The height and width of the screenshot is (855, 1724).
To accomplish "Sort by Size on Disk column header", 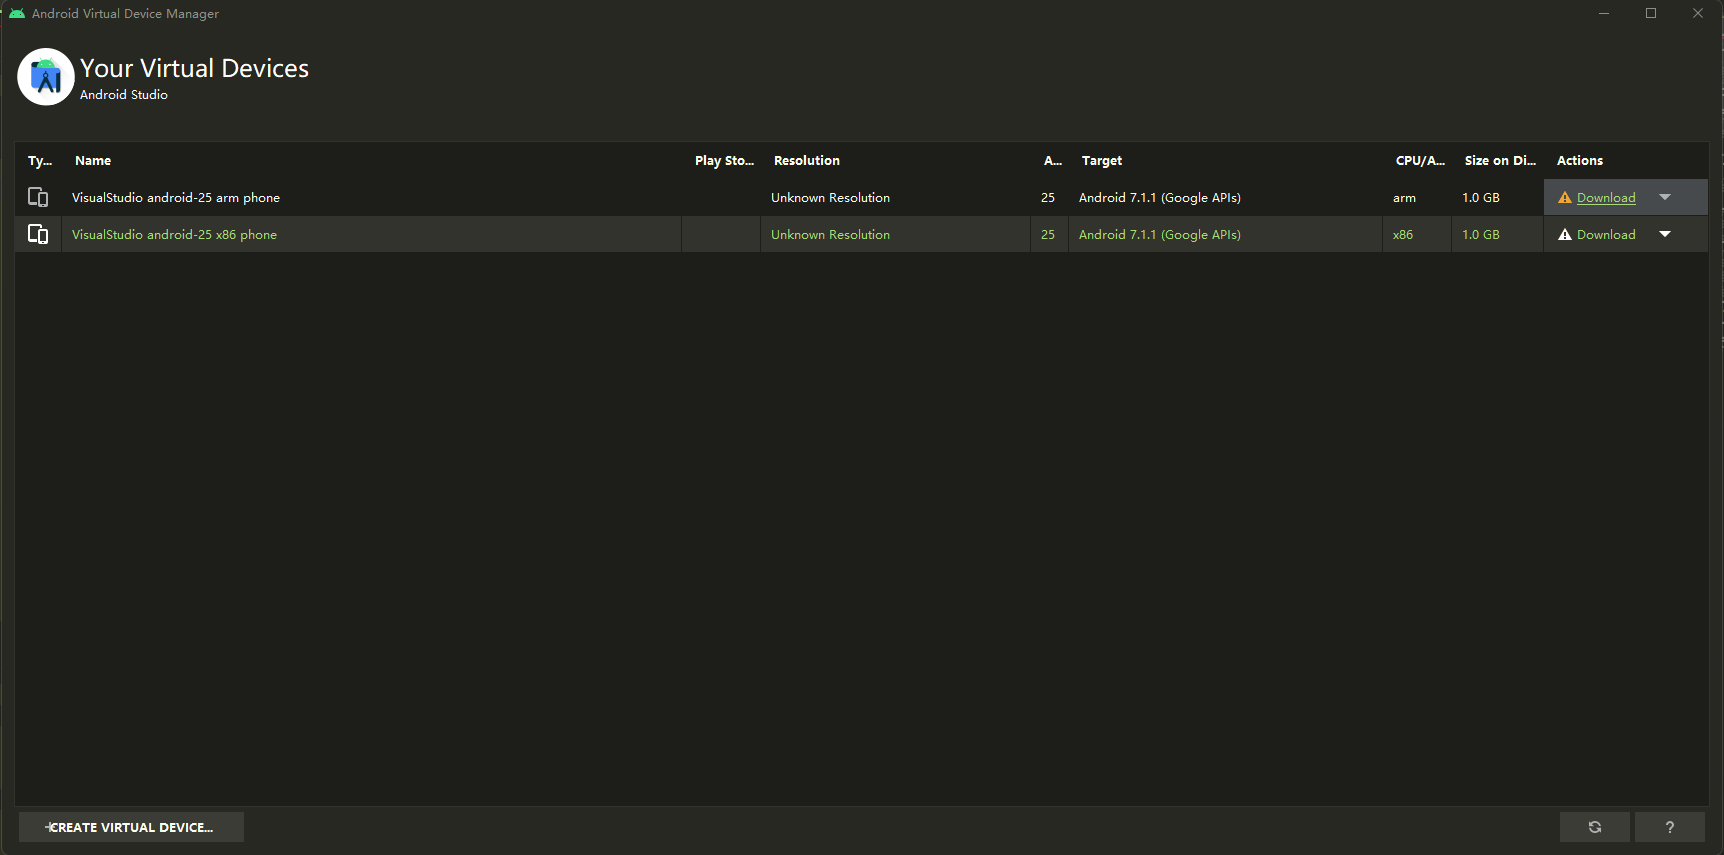I will tap(1500, 161).
